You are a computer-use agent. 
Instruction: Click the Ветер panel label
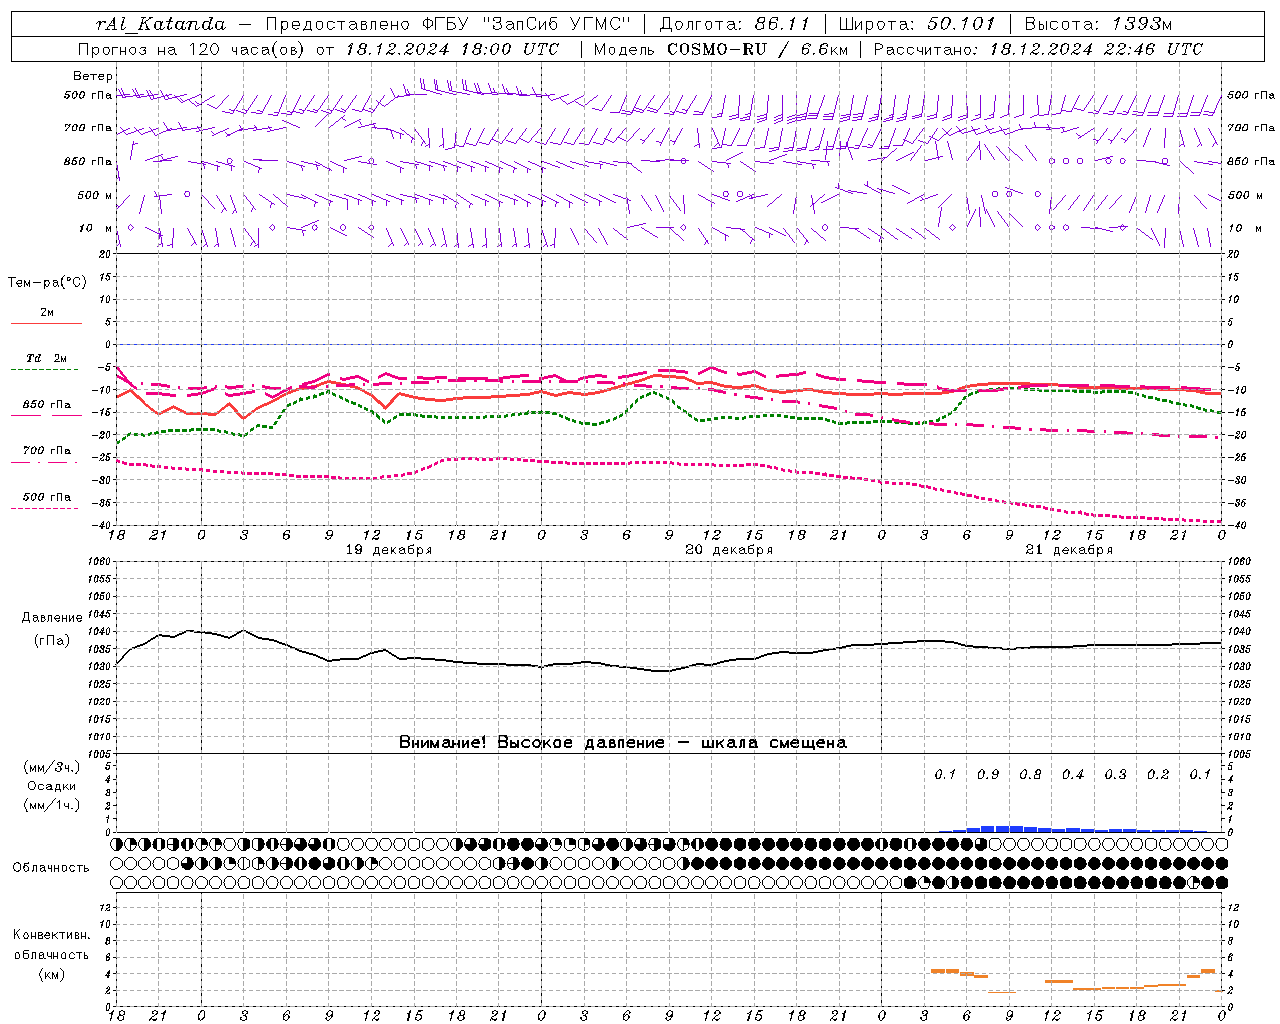pyautogui.click(x=93, y=76)
